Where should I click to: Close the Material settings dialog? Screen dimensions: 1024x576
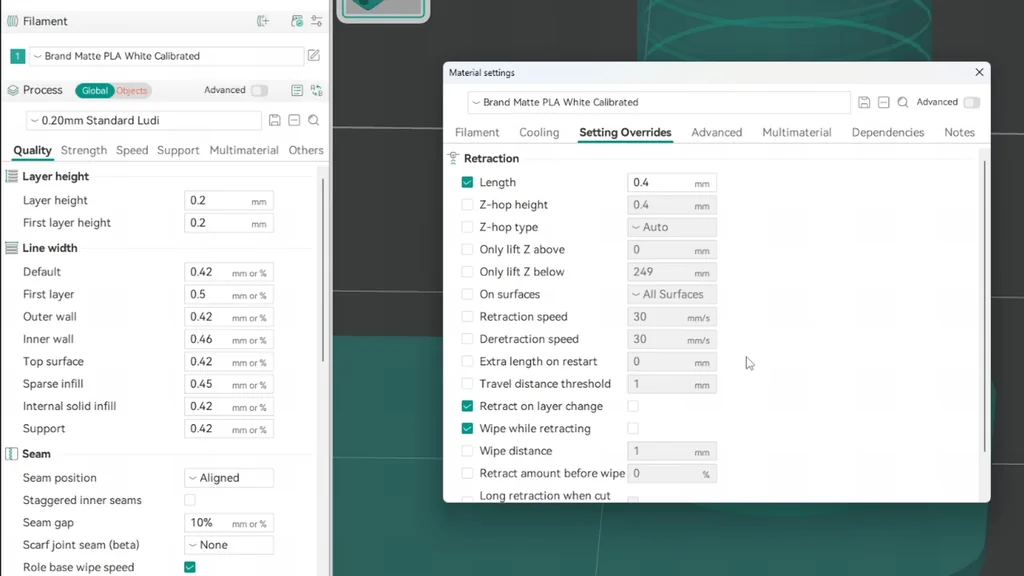[979, 72]
